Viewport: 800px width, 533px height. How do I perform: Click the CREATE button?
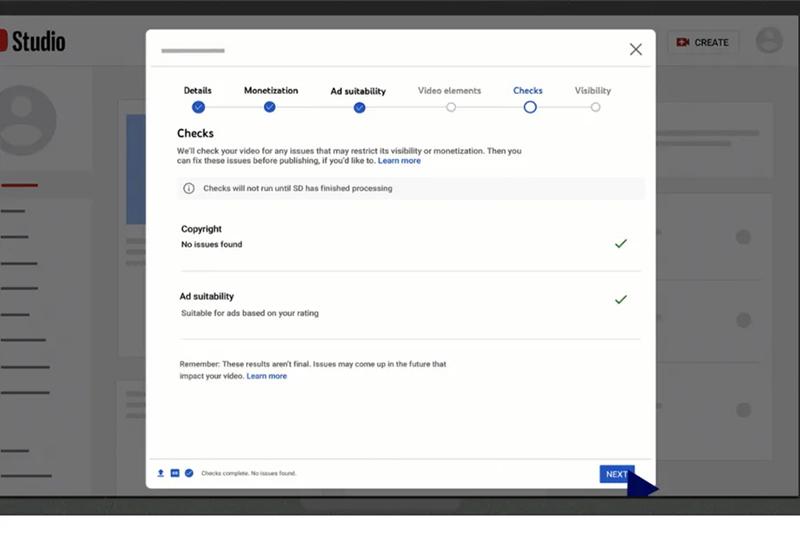tap(703, 42)
